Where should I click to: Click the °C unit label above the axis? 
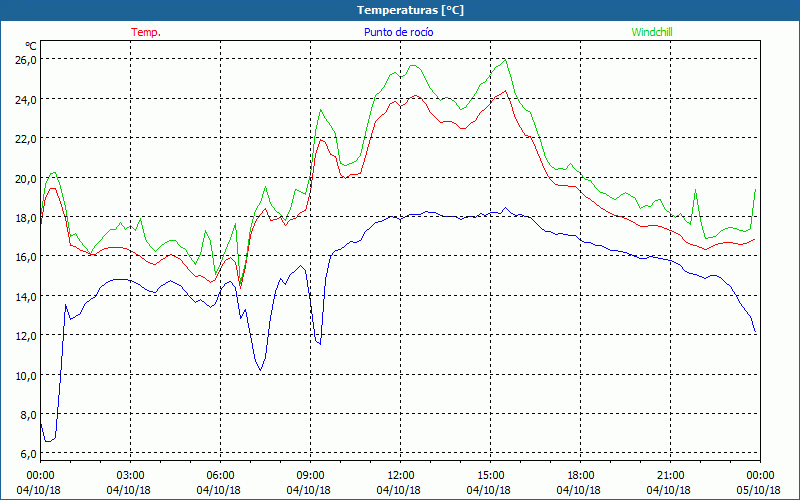pyautogui.click(x=31, y=47)
